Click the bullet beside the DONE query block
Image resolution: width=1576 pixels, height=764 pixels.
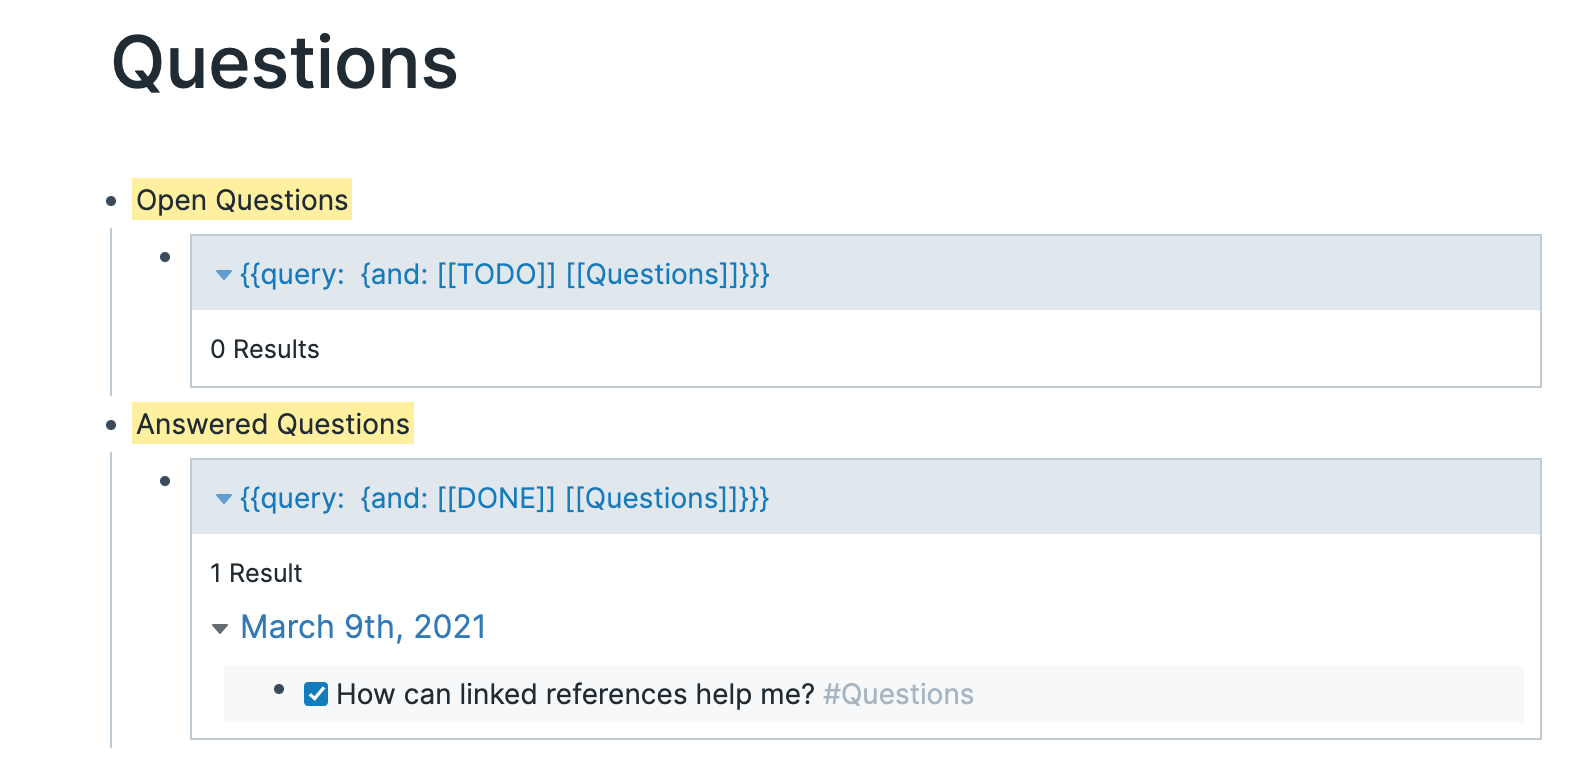[165, 481]
